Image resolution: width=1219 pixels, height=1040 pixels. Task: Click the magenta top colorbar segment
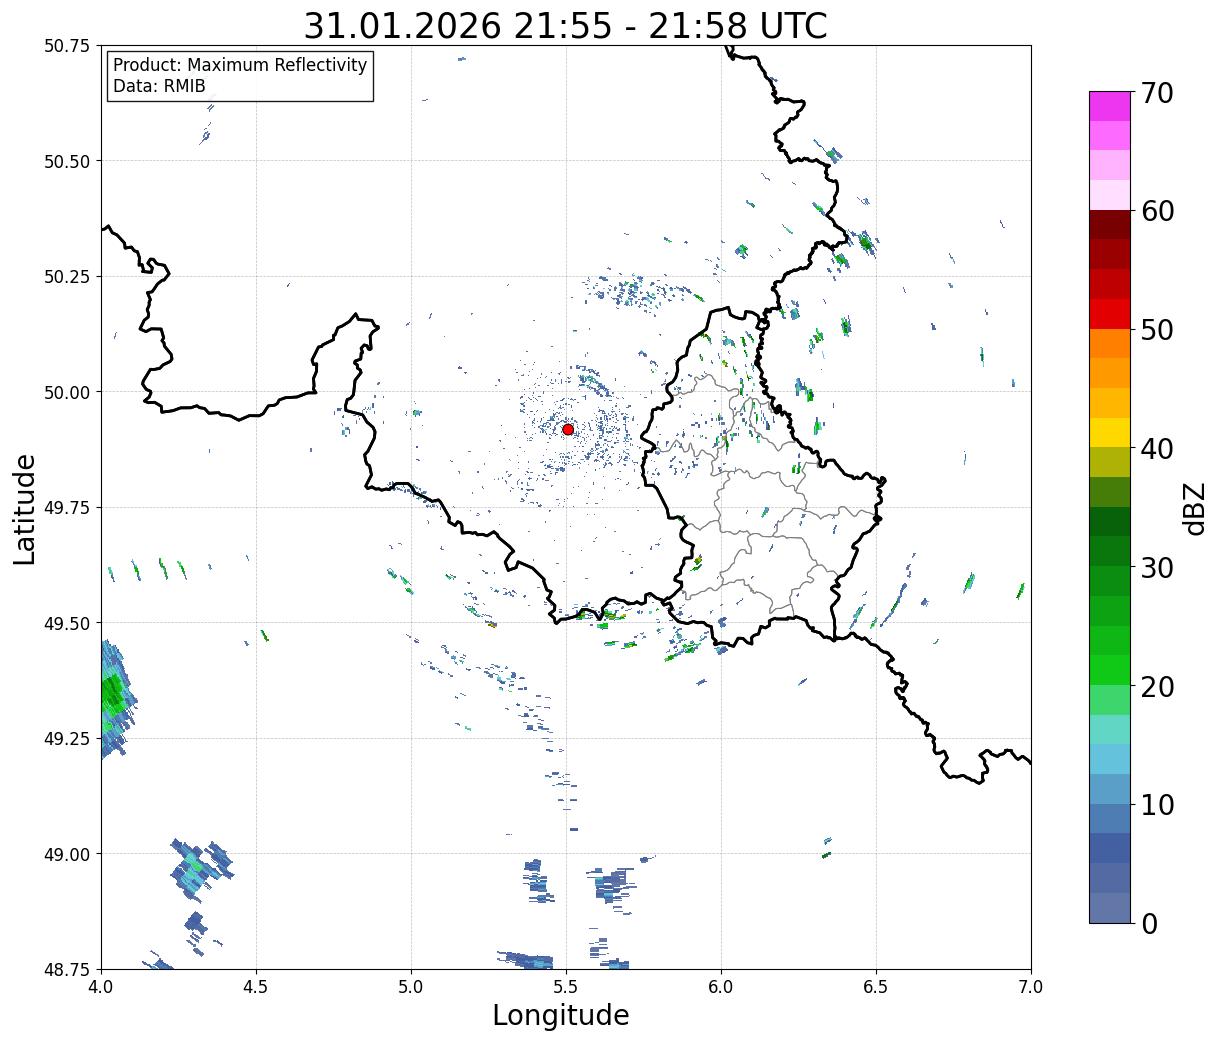[x=1110, y=106]
